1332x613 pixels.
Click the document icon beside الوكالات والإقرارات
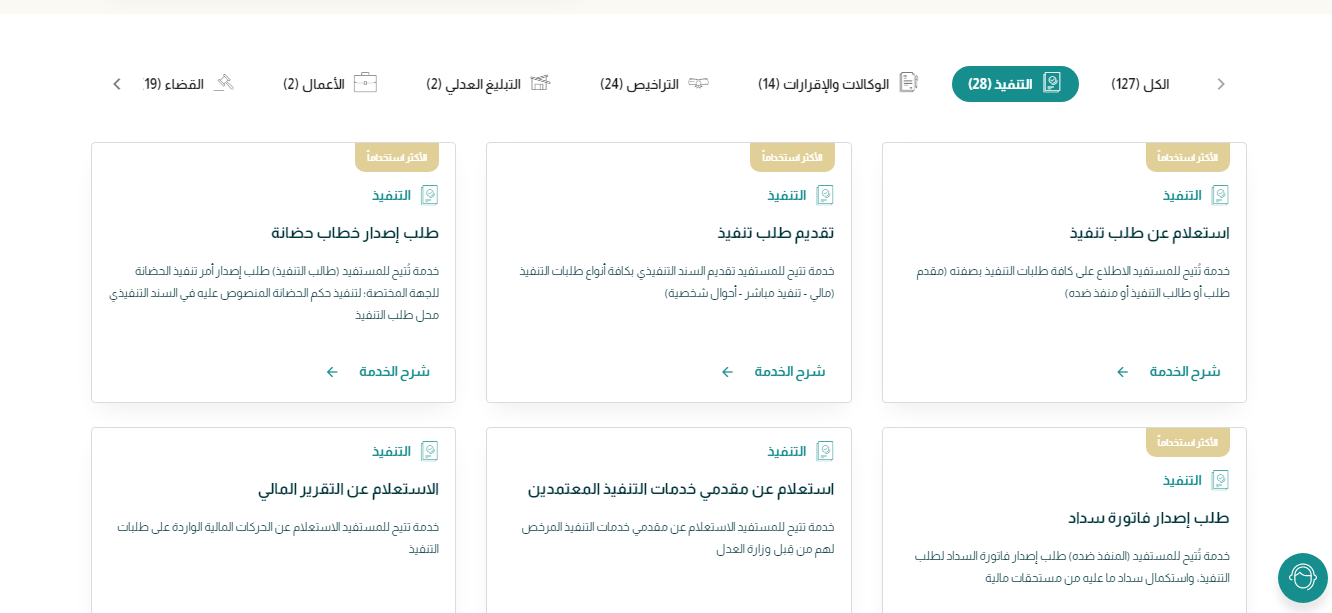click(x=908, y=83)
